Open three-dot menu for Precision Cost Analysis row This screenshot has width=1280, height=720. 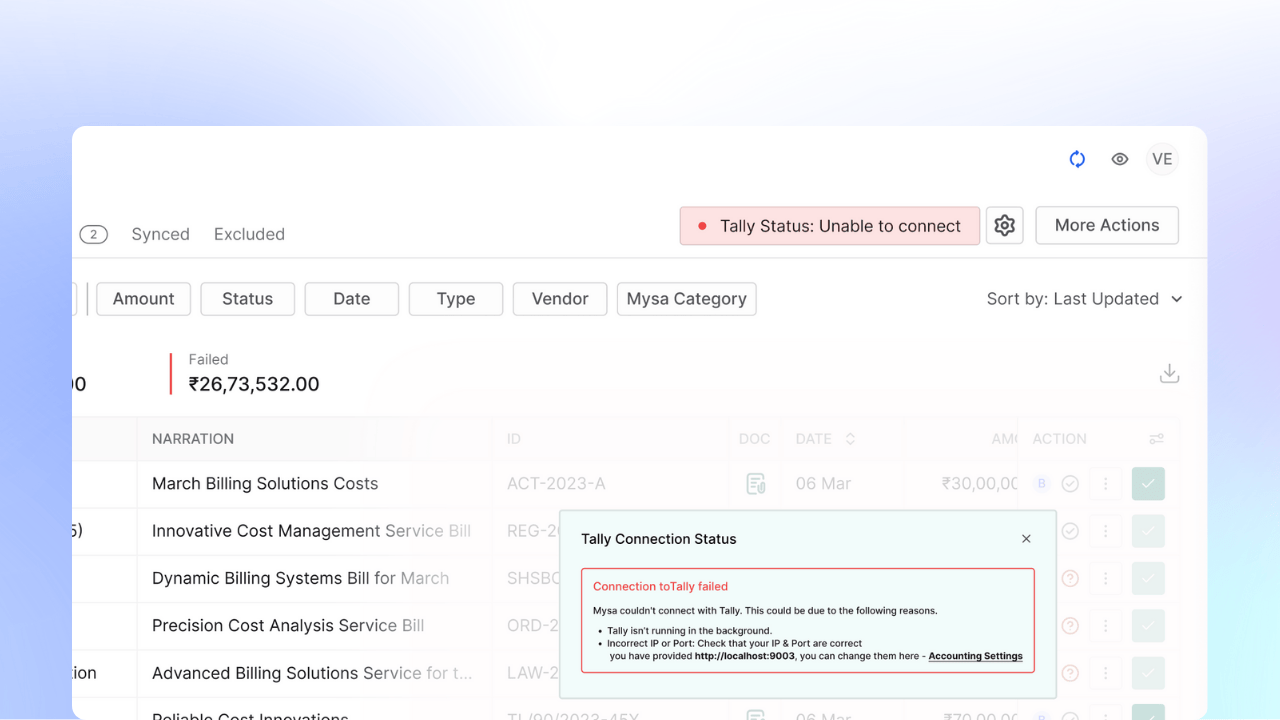pyautogui.click(x=1106, y=626)
